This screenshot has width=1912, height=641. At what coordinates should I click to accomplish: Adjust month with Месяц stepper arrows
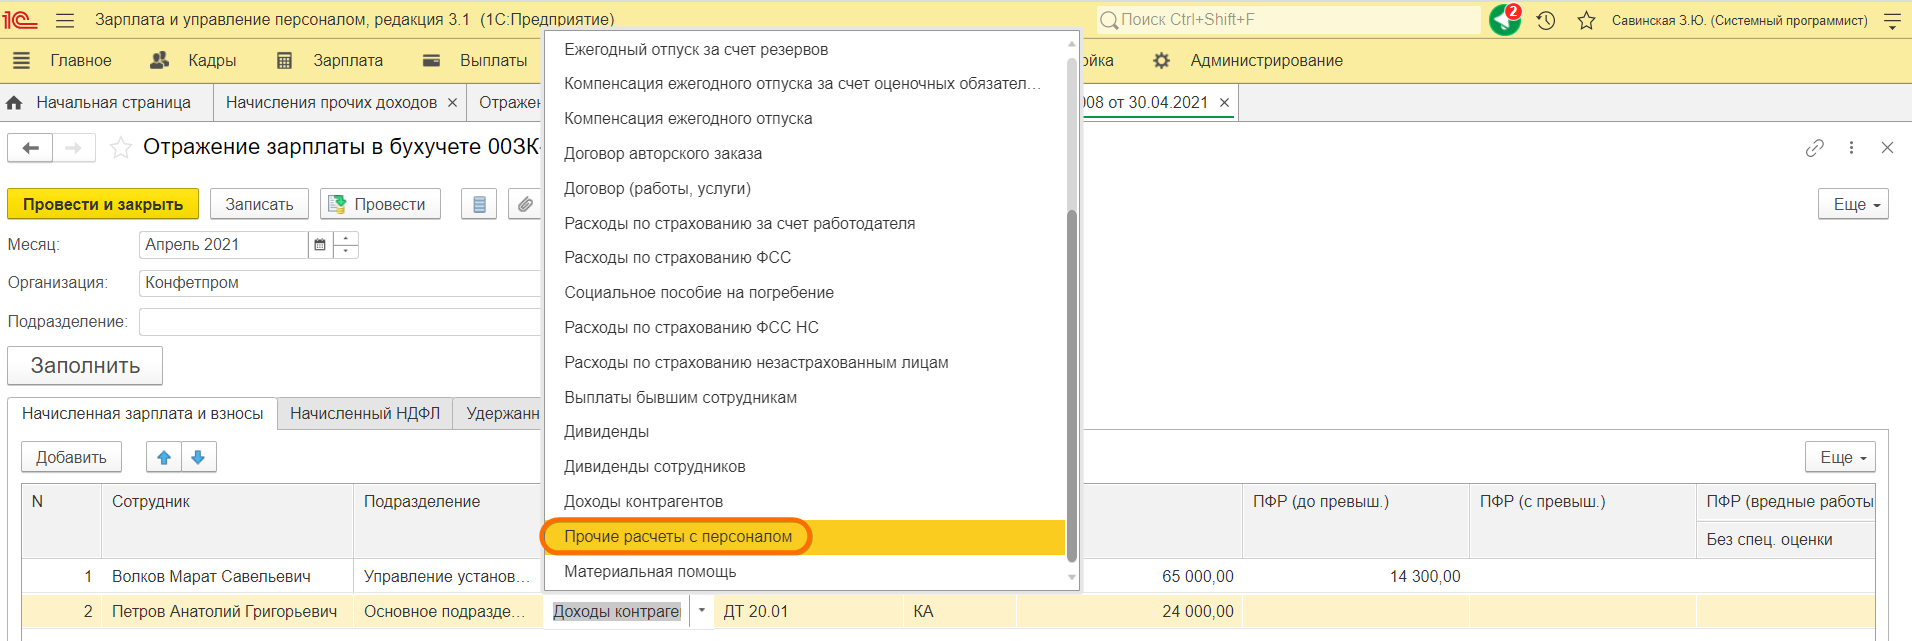(x=346, y=245)
